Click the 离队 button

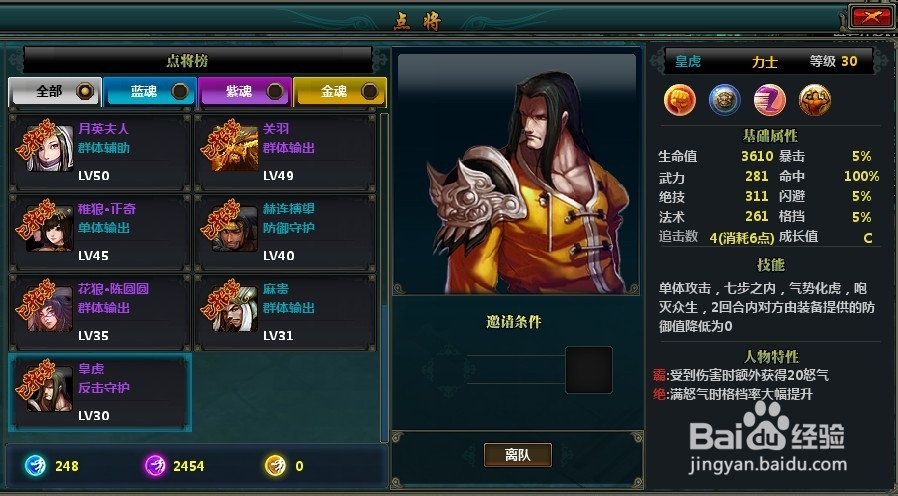(x=518, y=455)
